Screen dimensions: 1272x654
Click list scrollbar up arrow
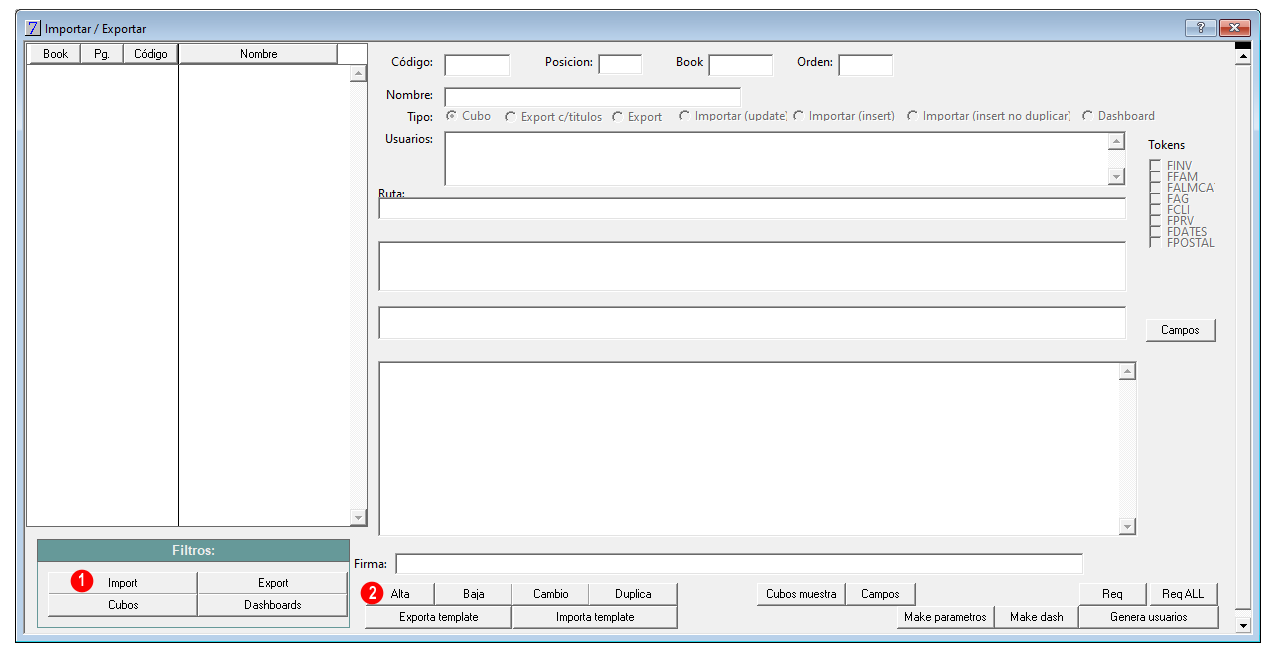pos(359,74)
